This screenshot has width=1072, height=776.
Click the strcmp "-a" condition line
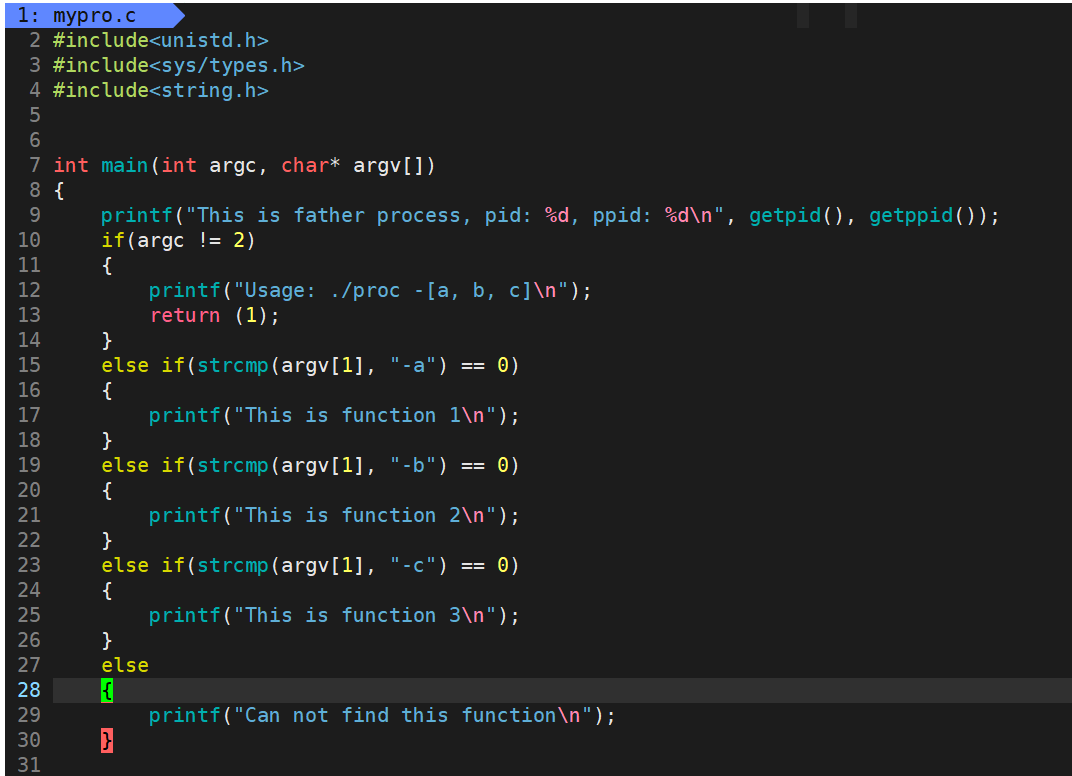point(310,365)
